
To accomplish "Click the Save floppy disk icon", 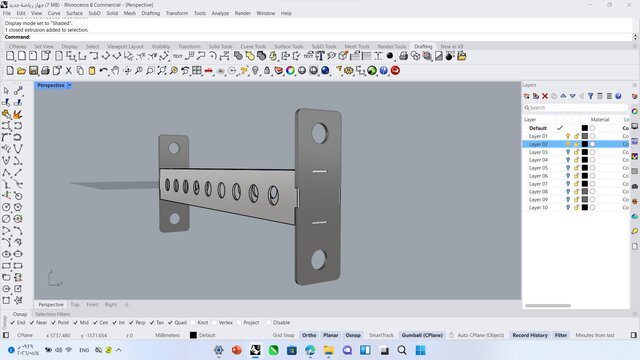I will pyautogui.click(x=33, y=71).
